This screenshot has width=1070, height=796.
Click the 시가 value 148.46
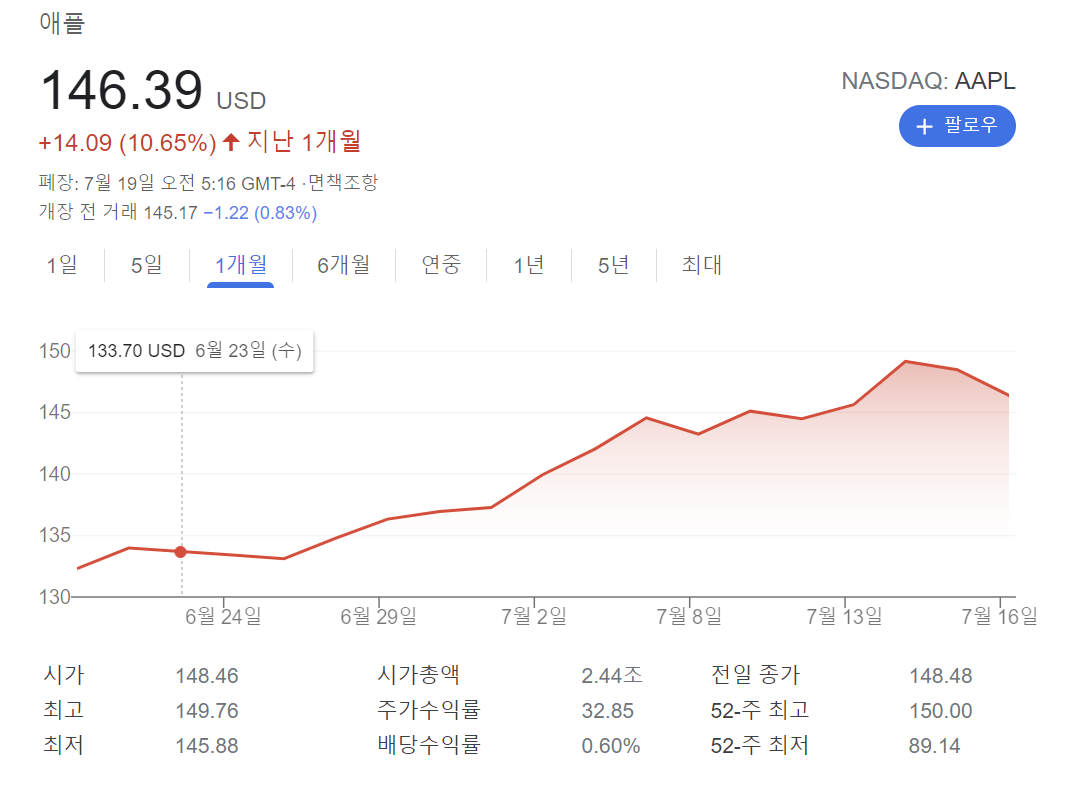click(207, 676)
